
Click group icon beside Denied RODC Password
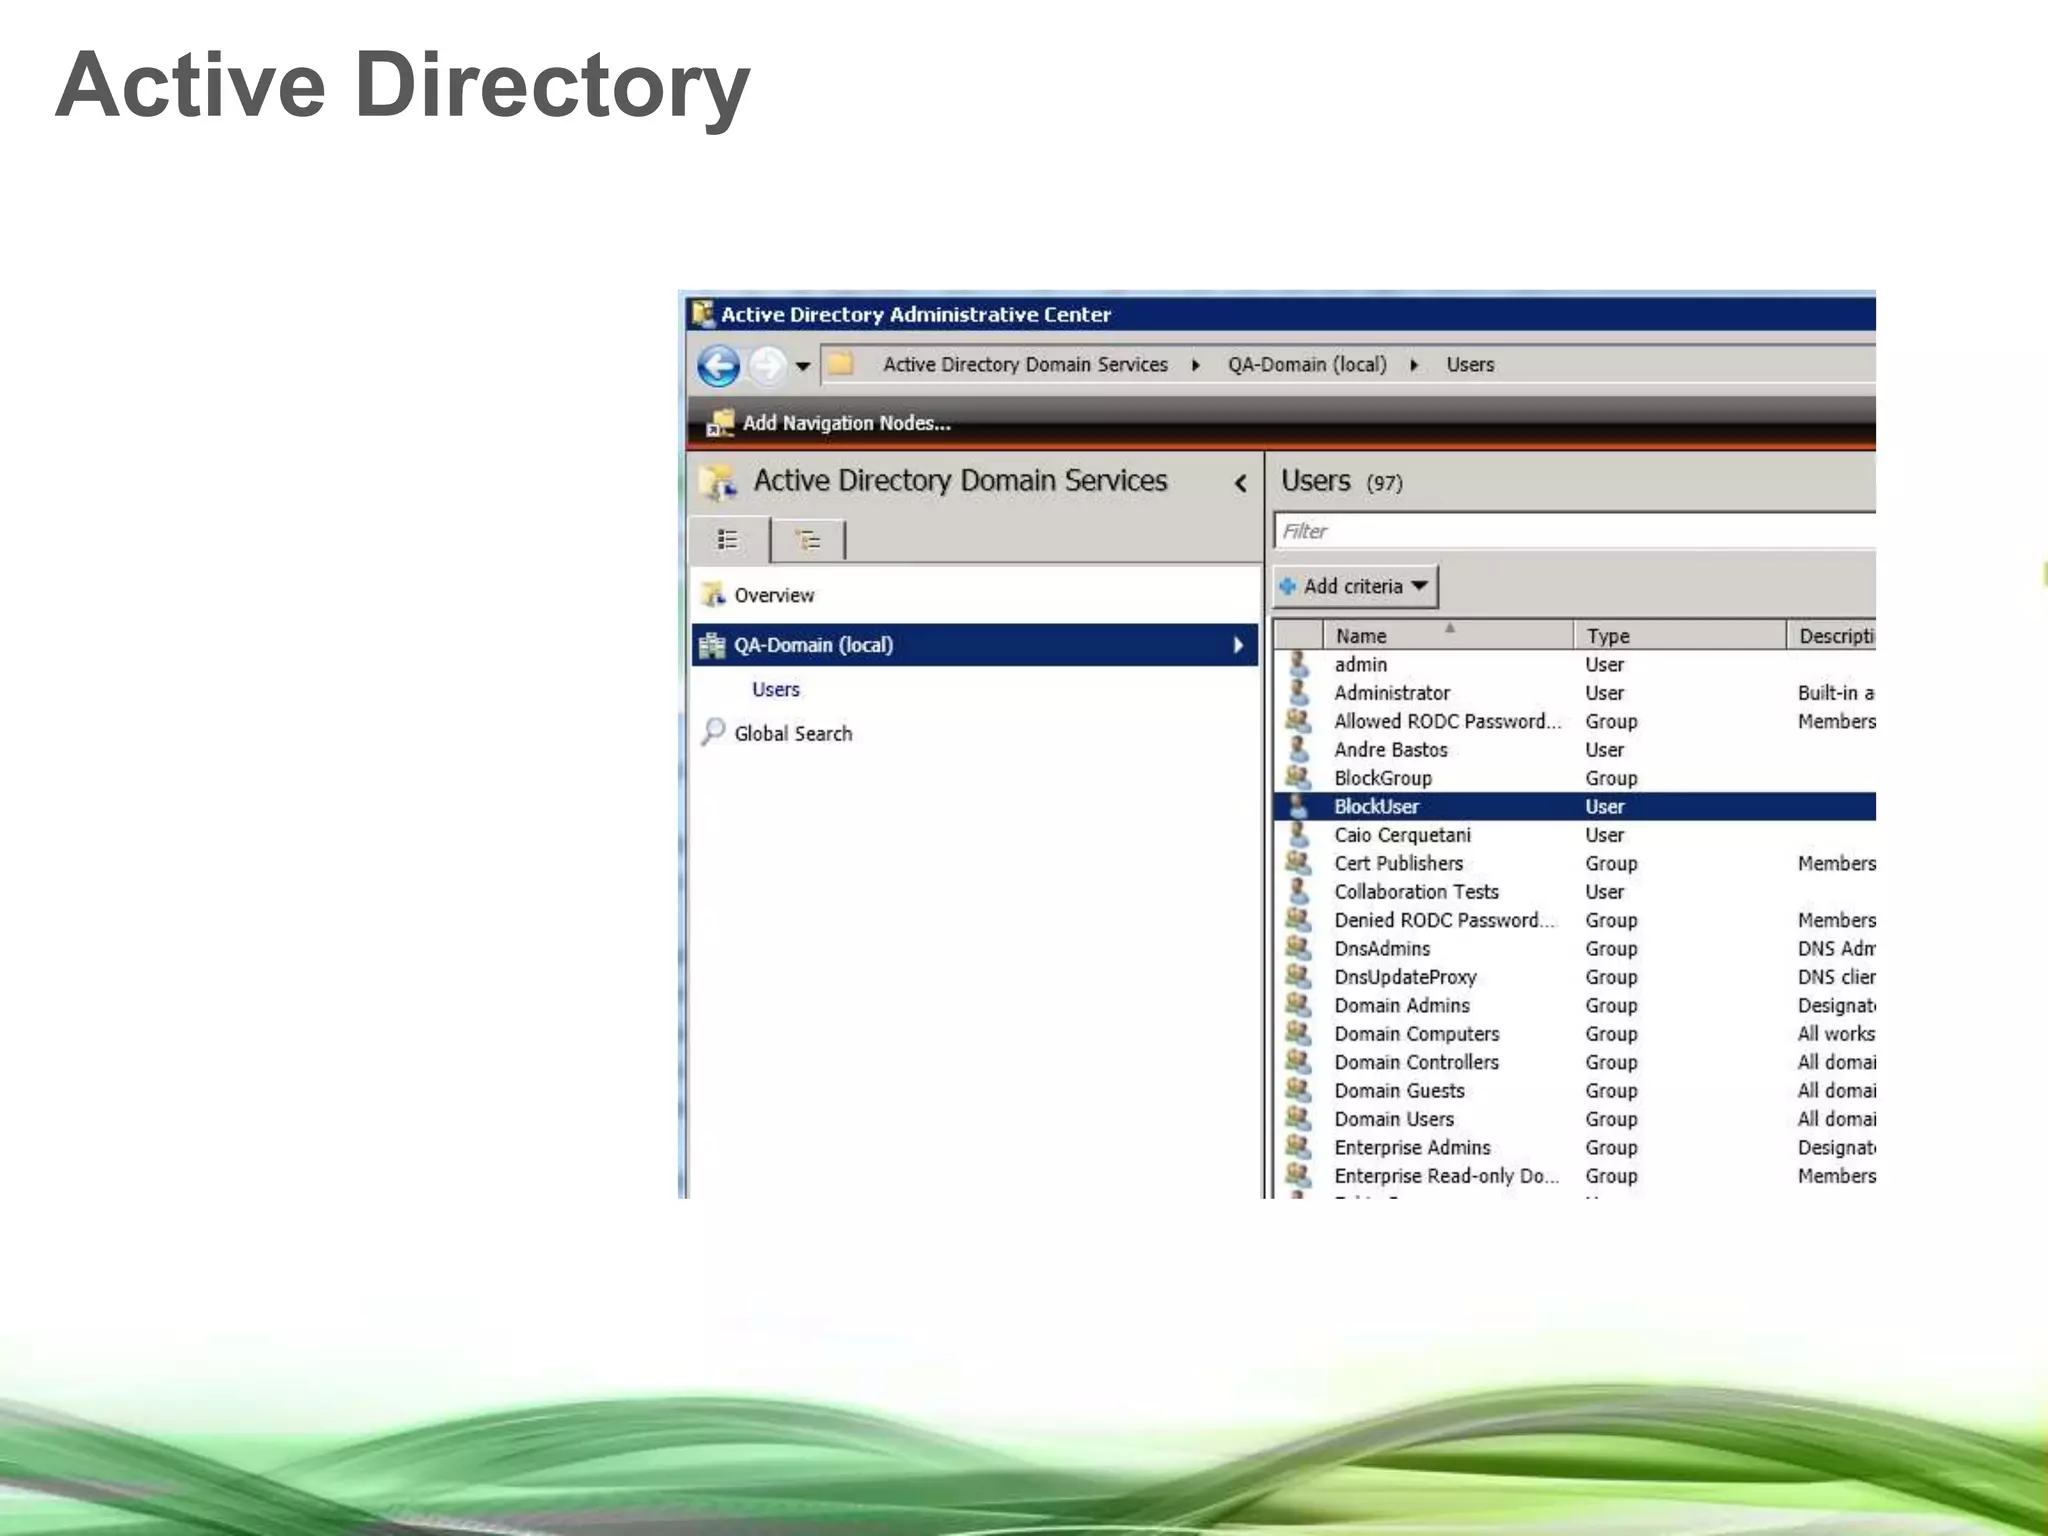pos(1298,919)
